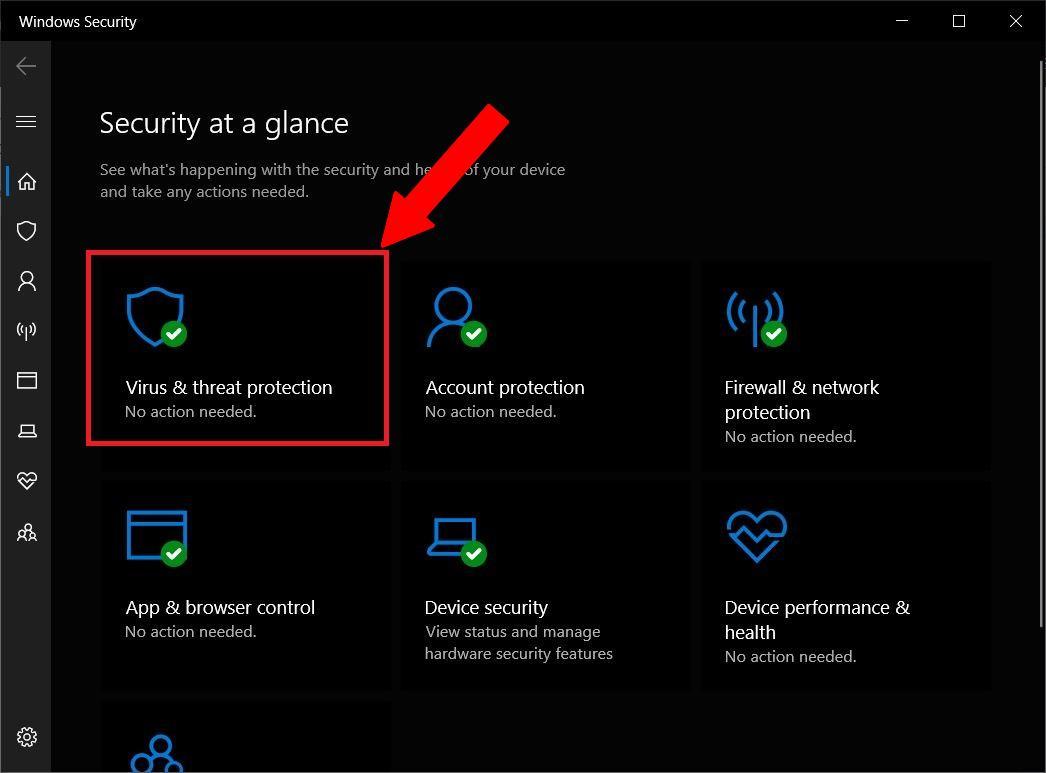Open Virus & threat protection shield in sidebar

coord(27,231)
